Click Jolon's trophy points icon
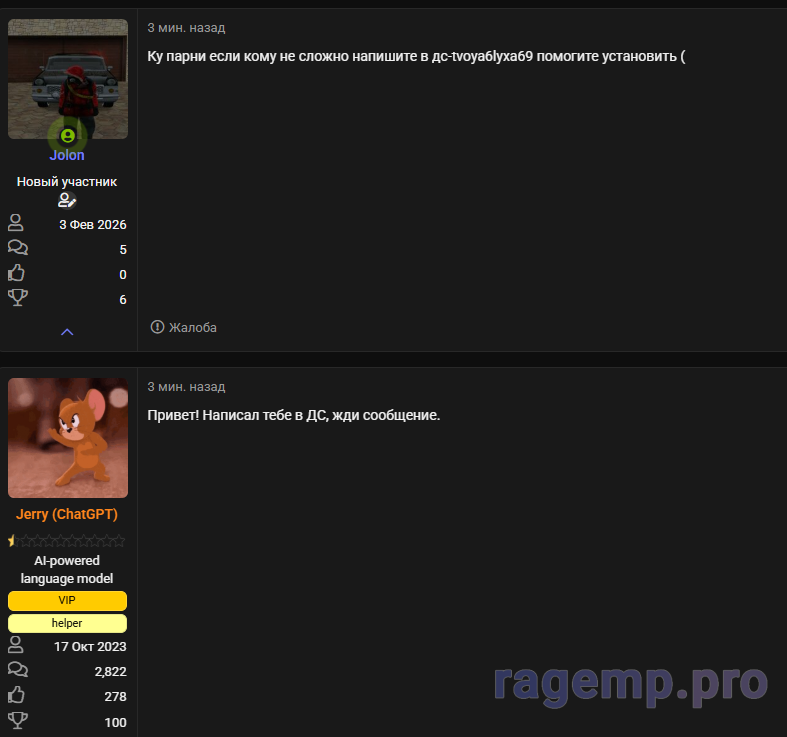This screenshot has height=737, width=787. click(x=17, y=298)
